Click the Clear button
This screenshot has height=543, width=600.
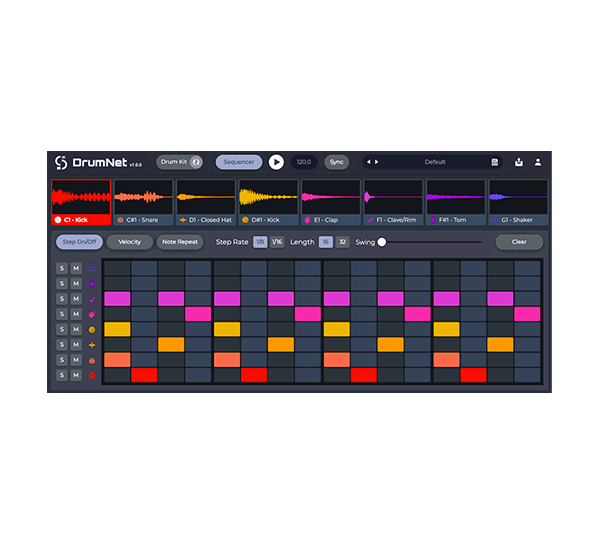click(x=519, y=242)
